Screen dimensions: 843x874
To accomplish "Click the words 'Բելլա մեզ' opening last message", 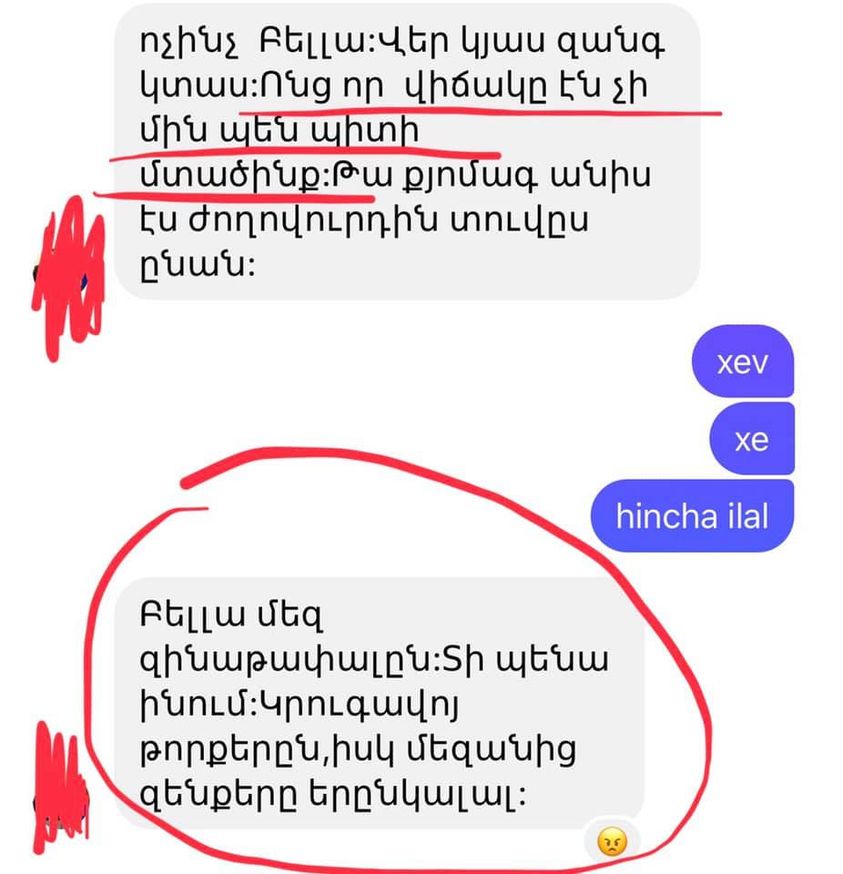I will click(x=231, y=615).
